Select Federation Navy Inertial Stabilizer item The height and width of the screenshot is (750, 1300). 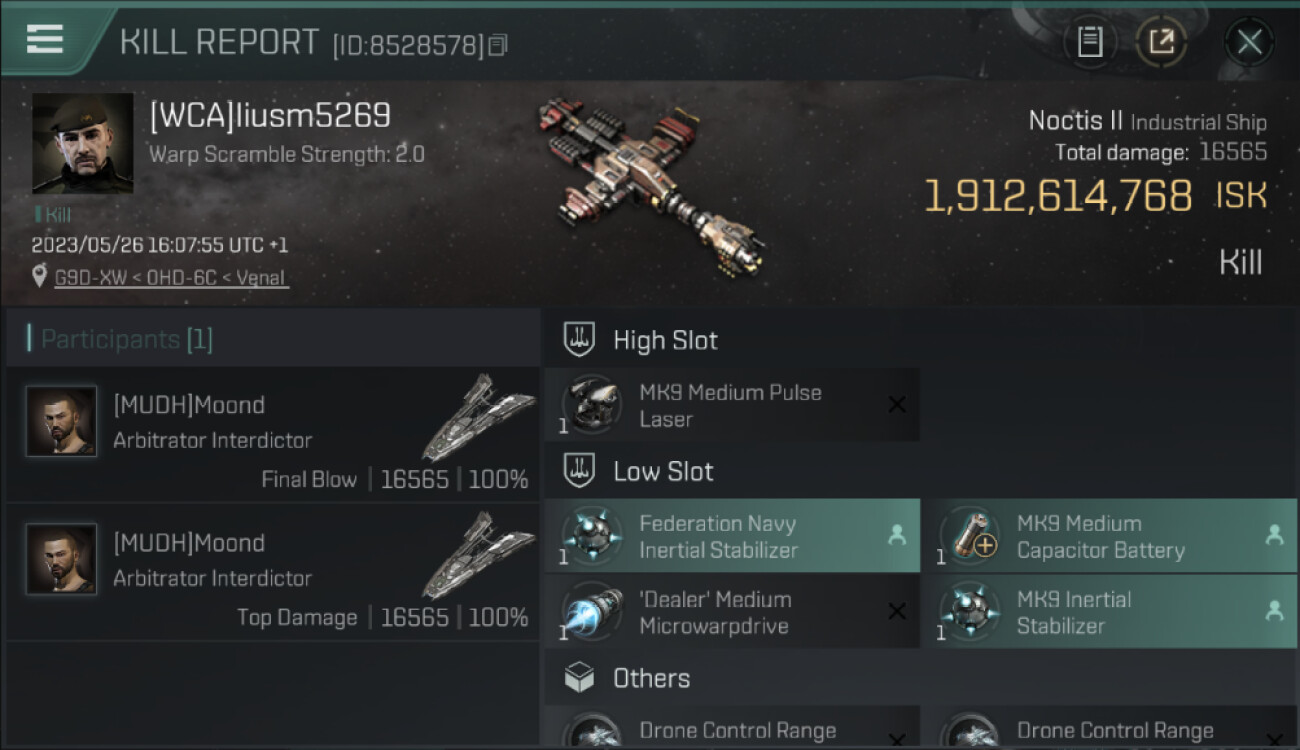click(x=732, y=536)
